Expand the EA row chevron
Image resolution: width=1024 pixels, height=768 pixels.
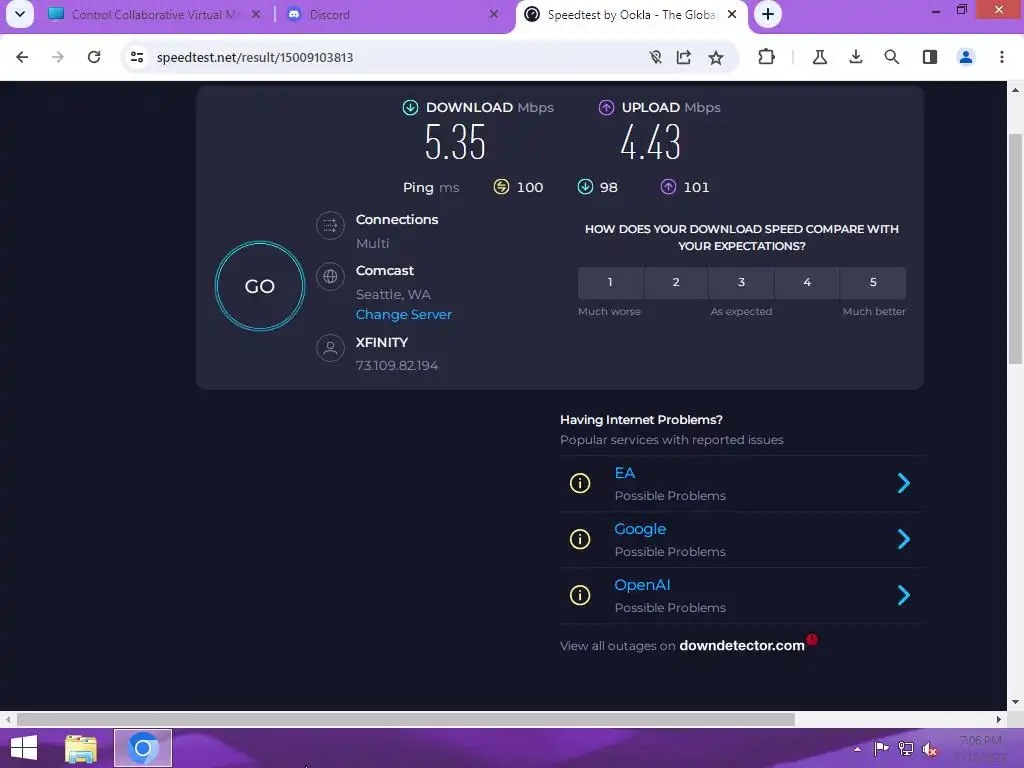904,483
